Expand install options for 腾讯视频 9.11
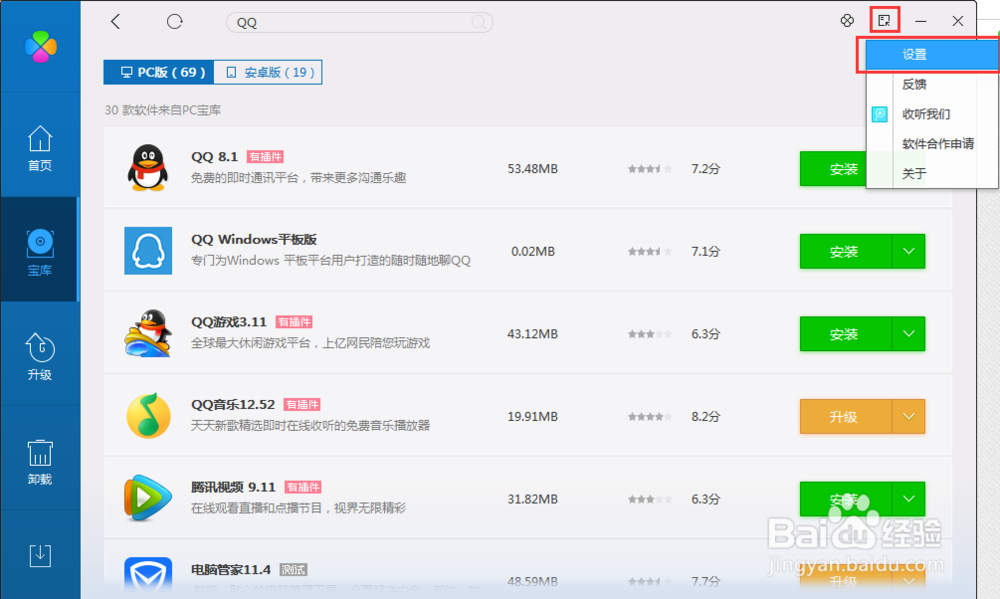This screenshot has width=1000, height=599. (x=908, y=498)
